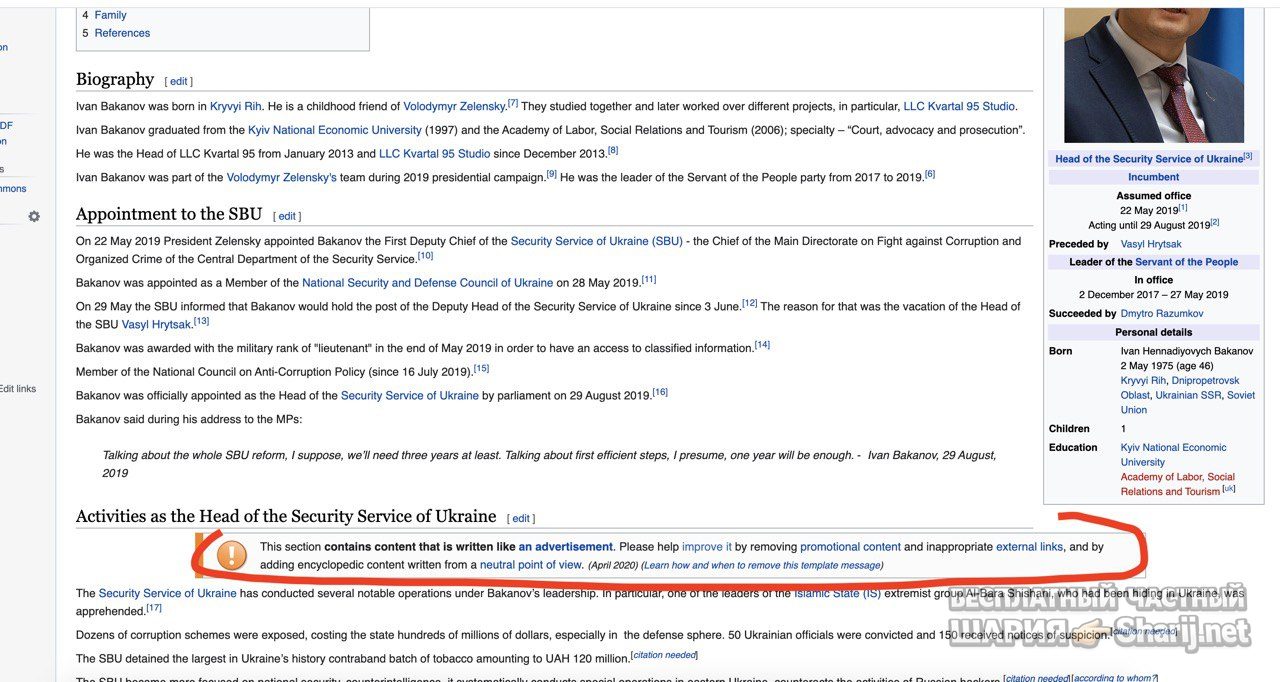Open Vasyl Hrytsak link in infobox
This screenshot has height=682, width=1280.
coord(1151,244)
